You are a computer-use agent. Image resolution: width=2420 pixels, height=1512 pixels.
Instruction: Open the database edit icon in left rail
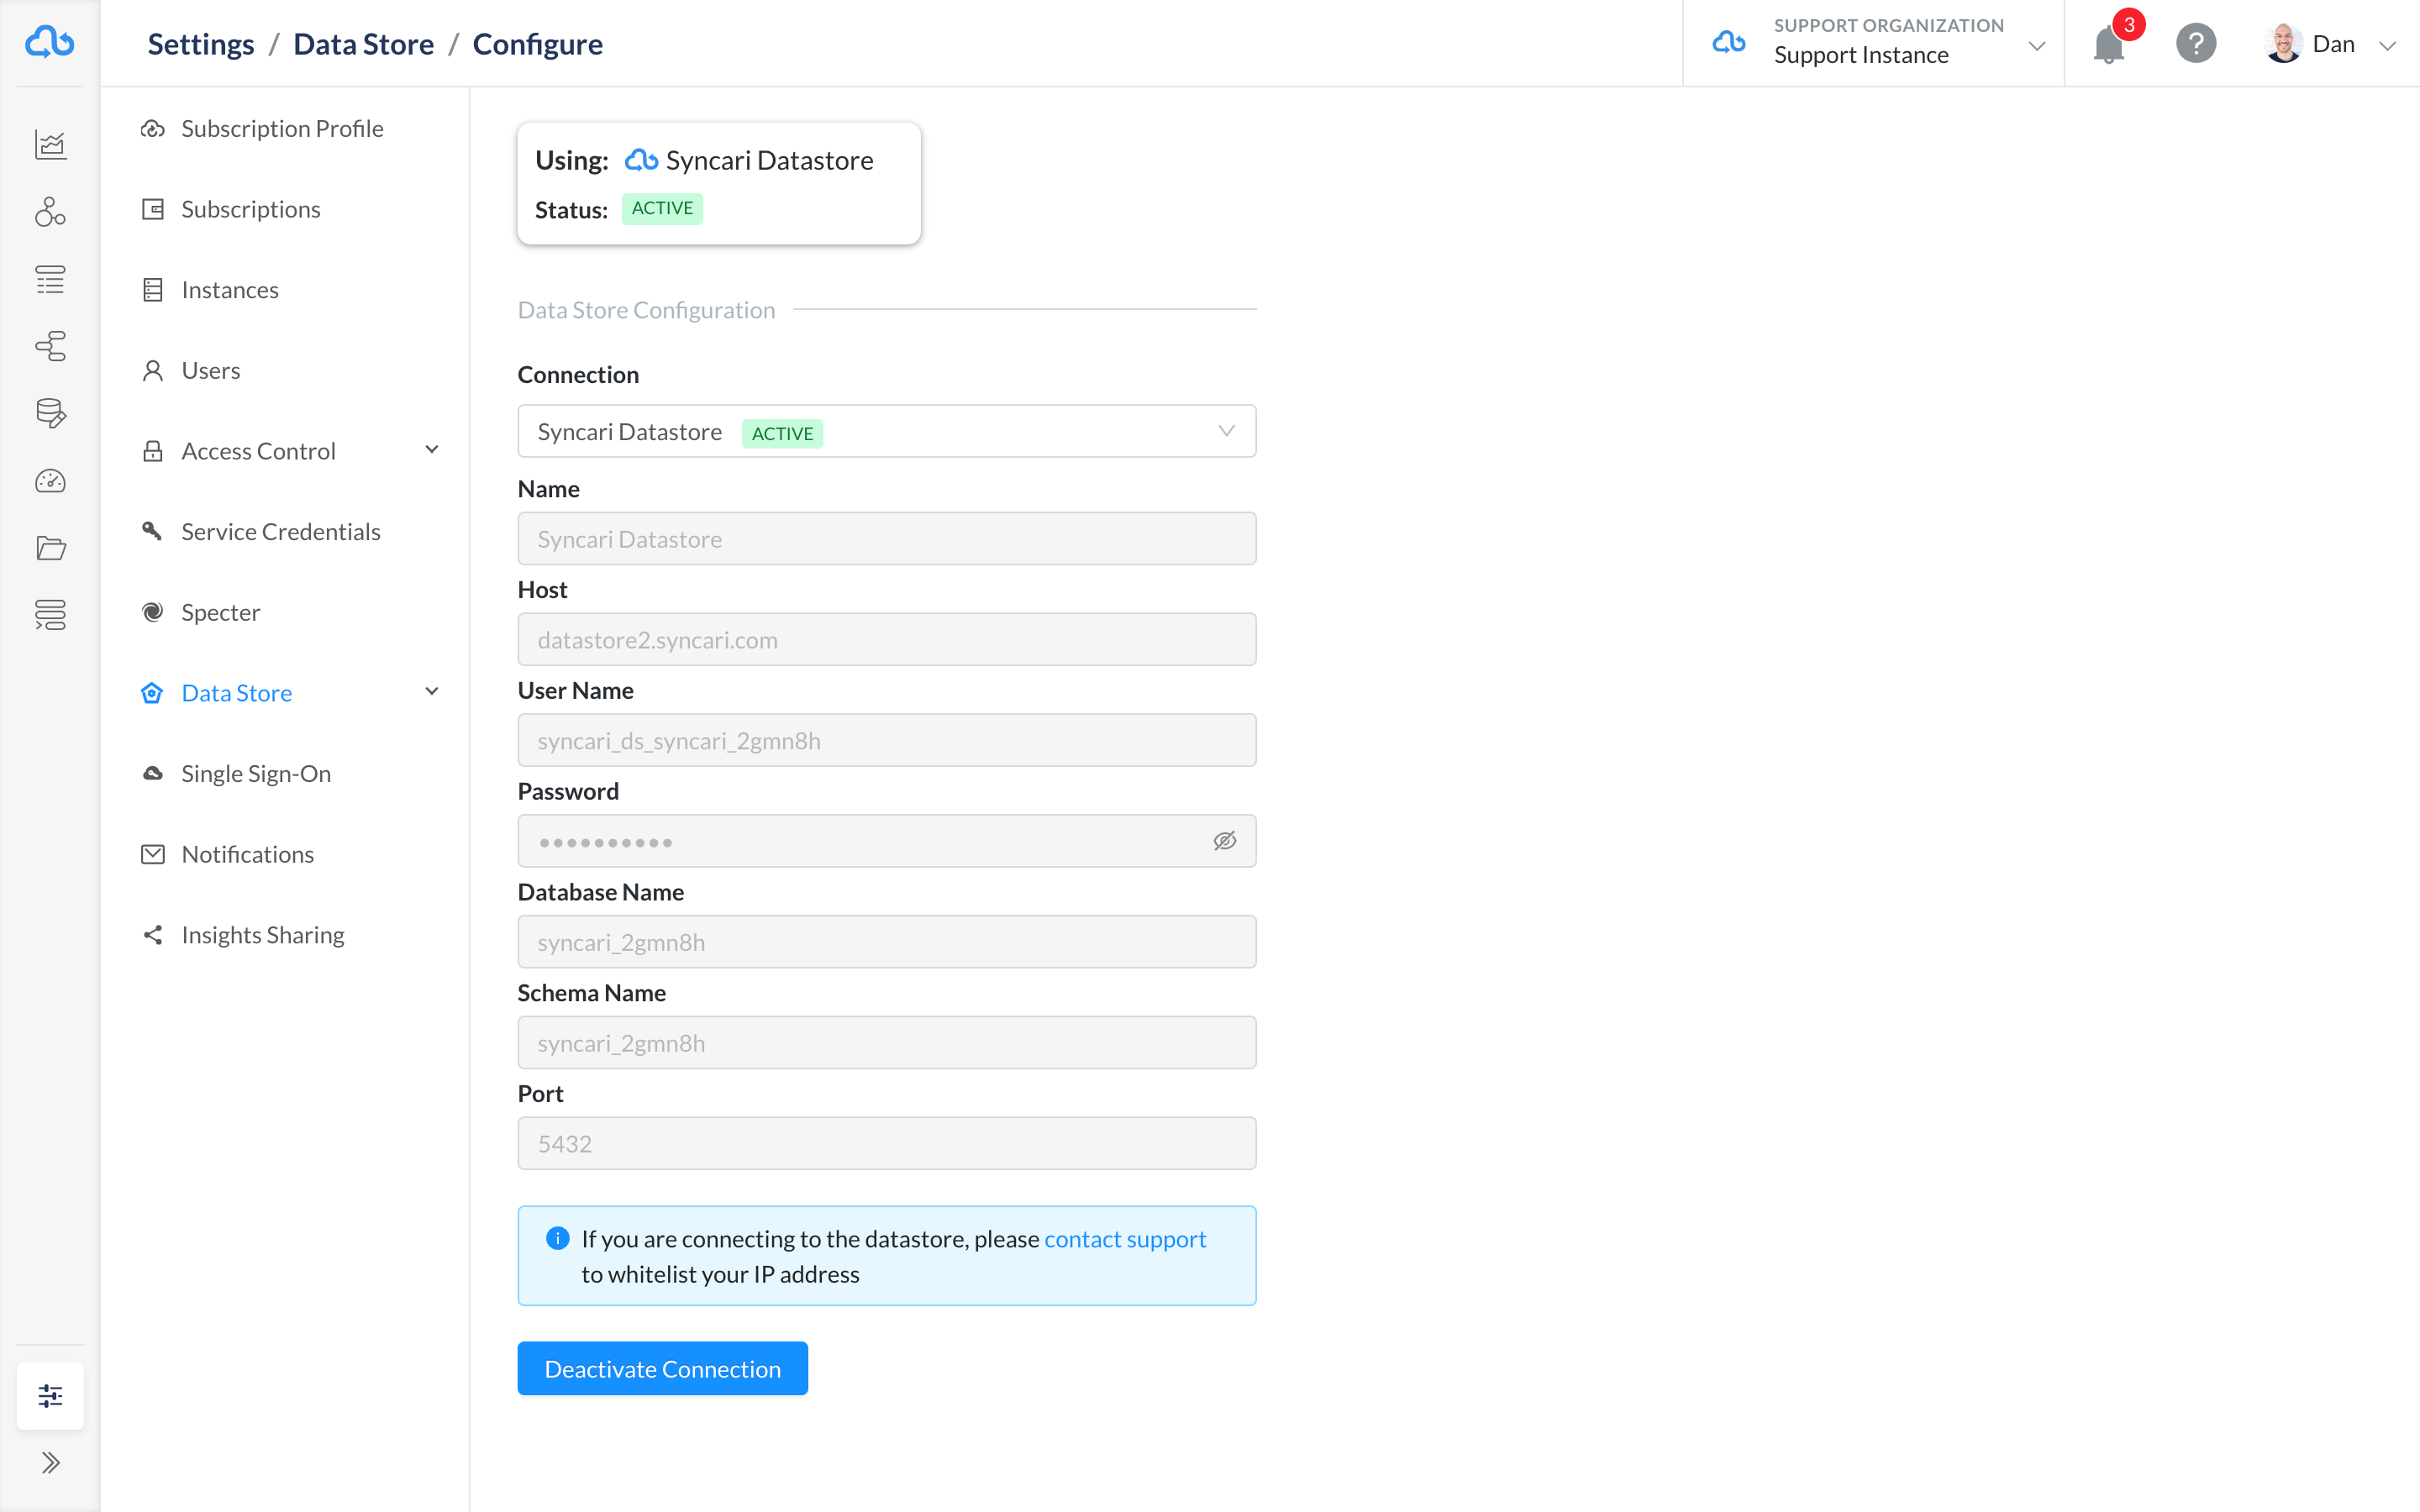pyautogui.click(x=50, y=413)
